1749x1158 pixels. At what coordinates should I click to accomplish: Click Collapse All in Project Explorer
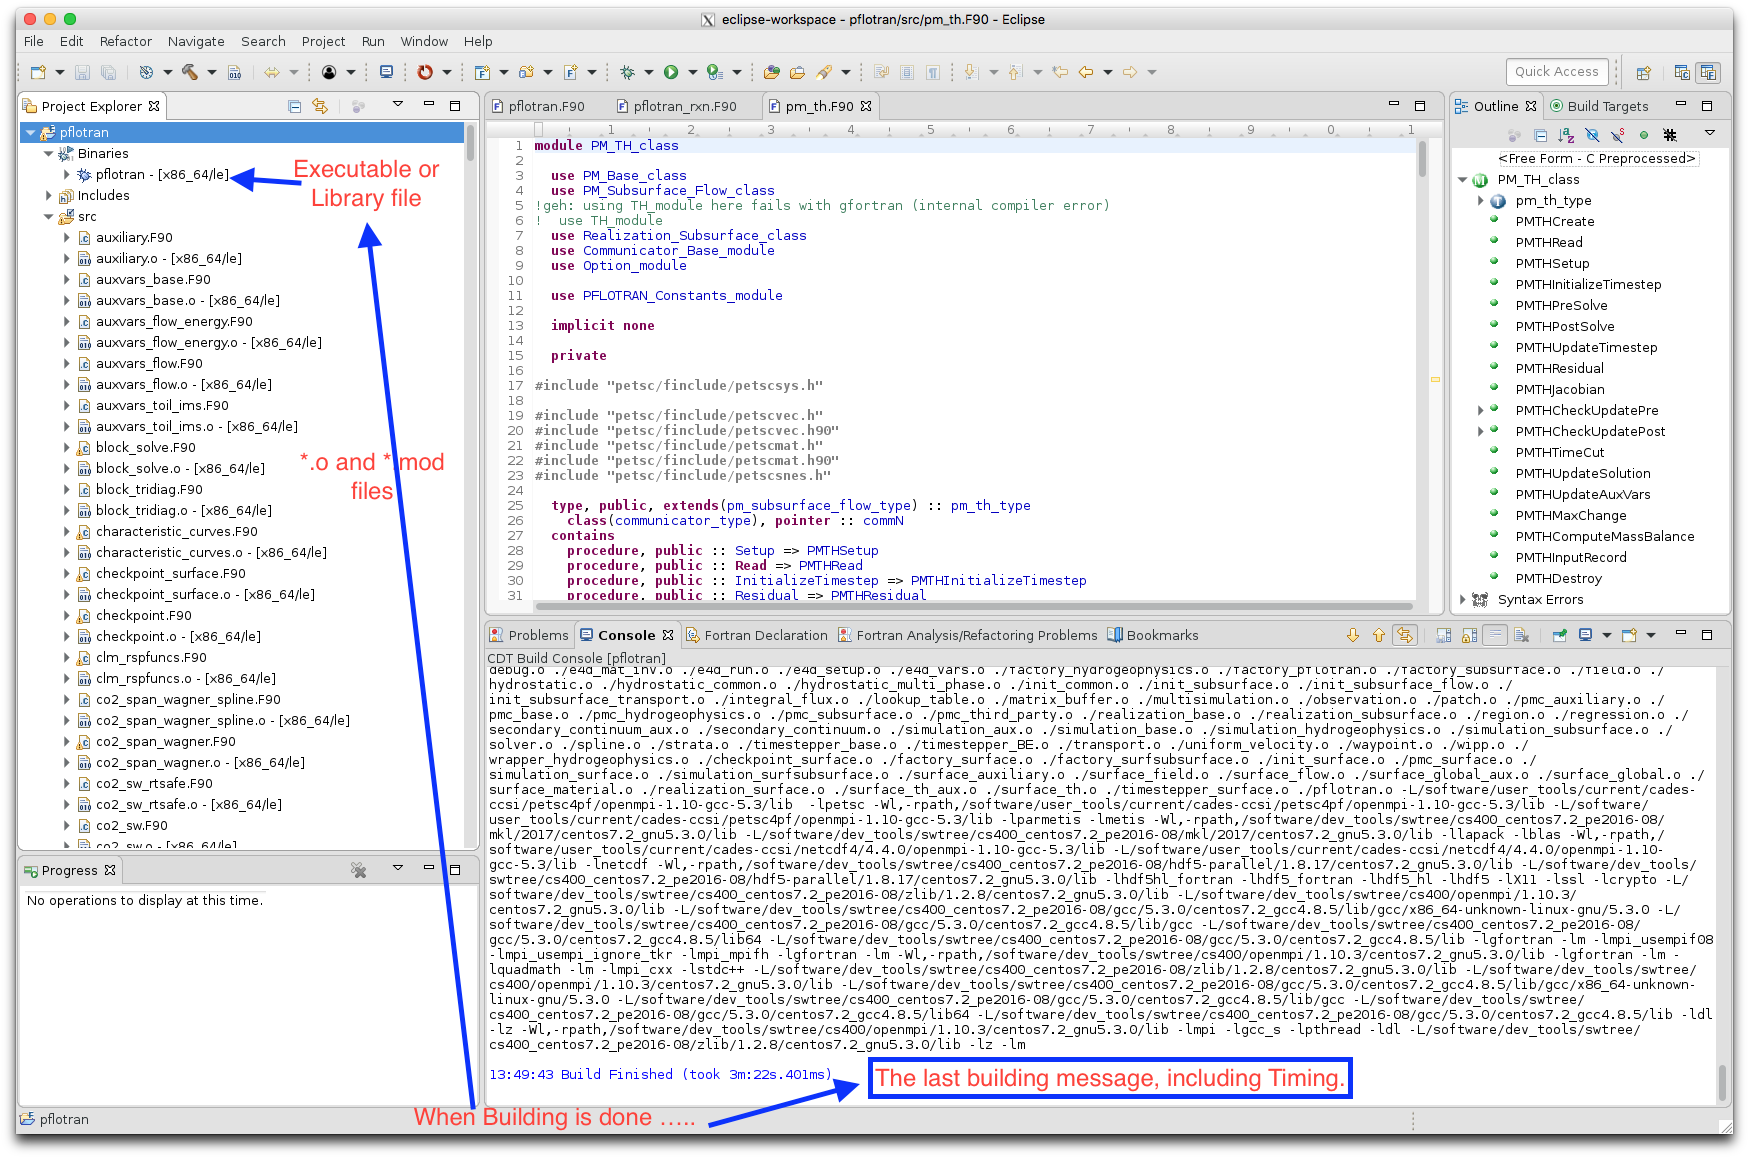pyautogui.click(x=294, y=106)
